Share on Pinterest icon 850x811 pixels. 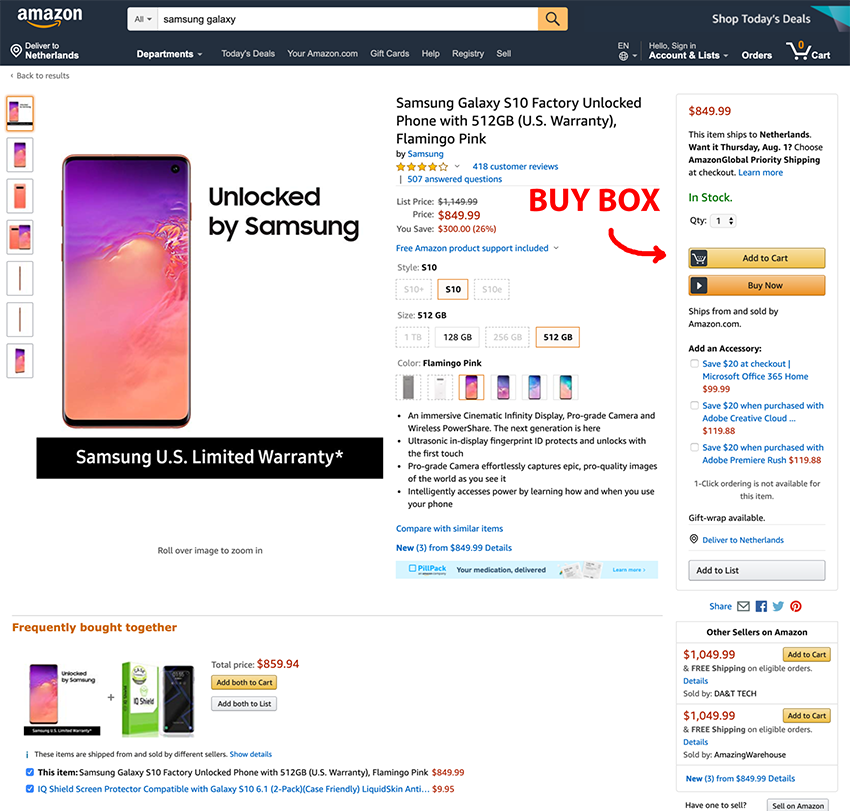click(796, 606)
